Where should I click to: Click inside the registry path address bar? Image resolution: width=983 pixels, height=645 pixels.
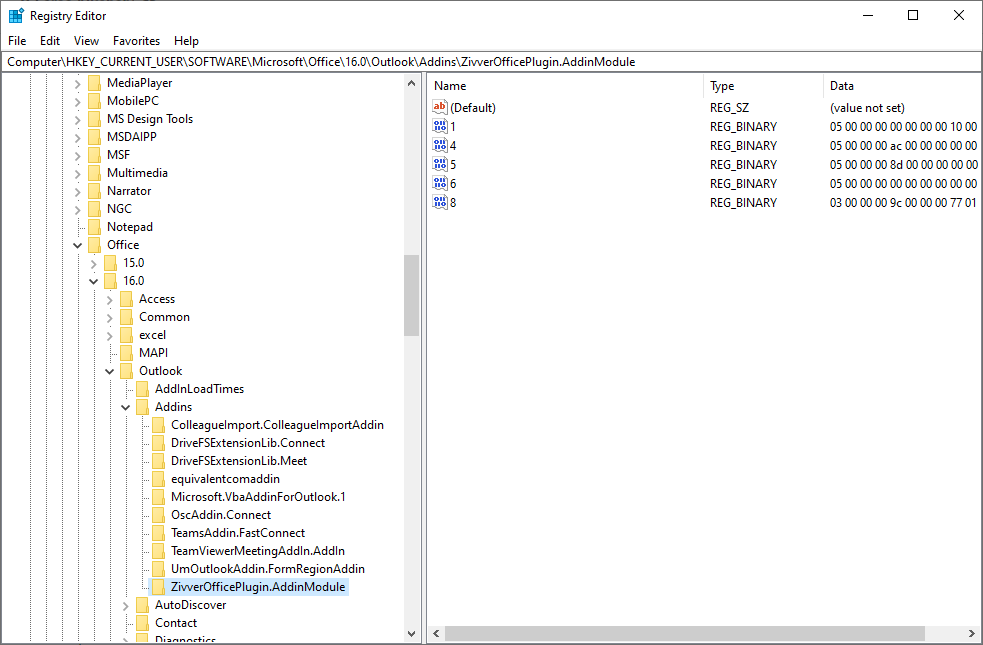tap(400, 61)
